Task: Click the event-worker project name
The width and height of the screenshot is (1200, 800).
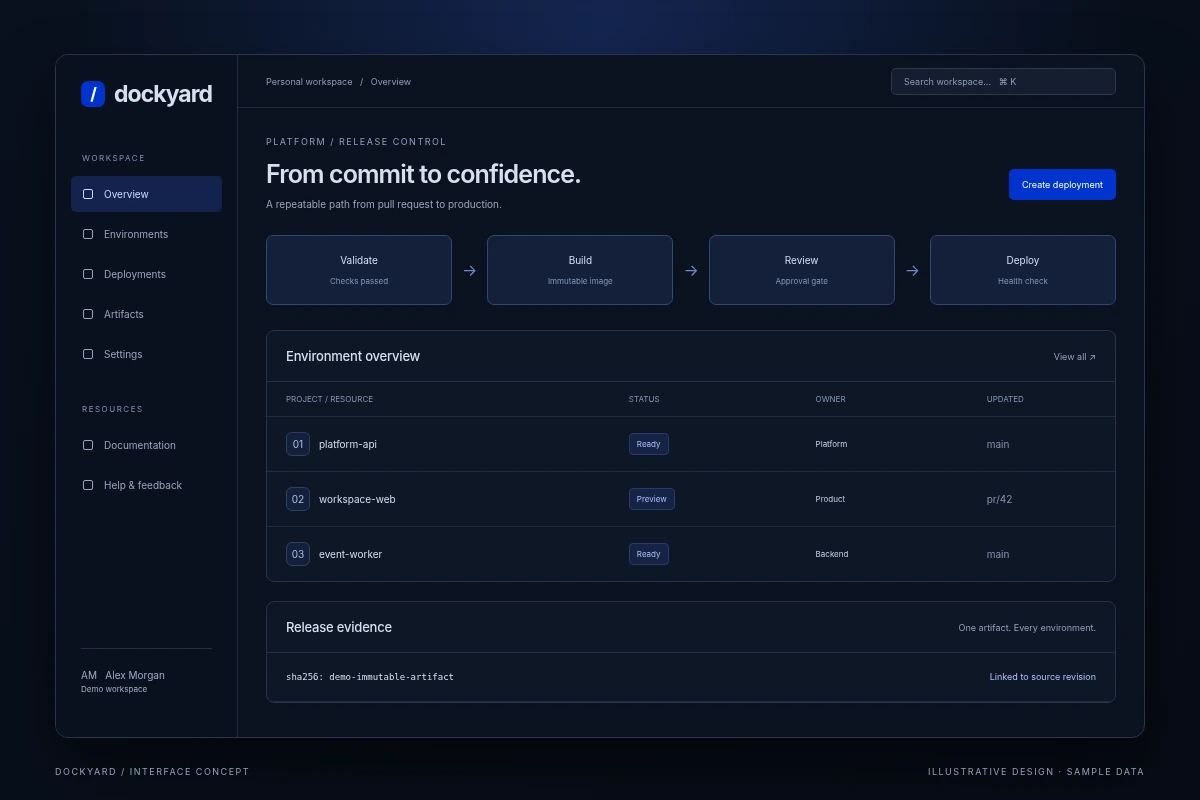Action: coord(350,554)
